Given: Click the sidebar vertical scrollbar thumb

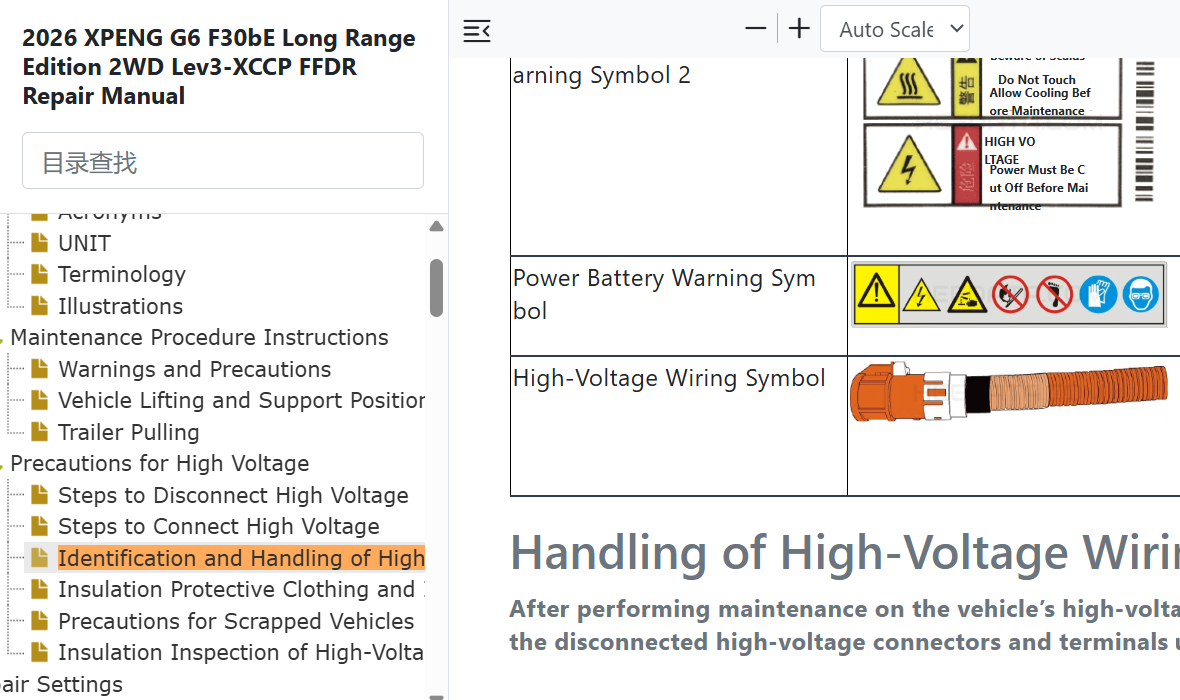Looking at the screenshot, I should coord(436,288).
